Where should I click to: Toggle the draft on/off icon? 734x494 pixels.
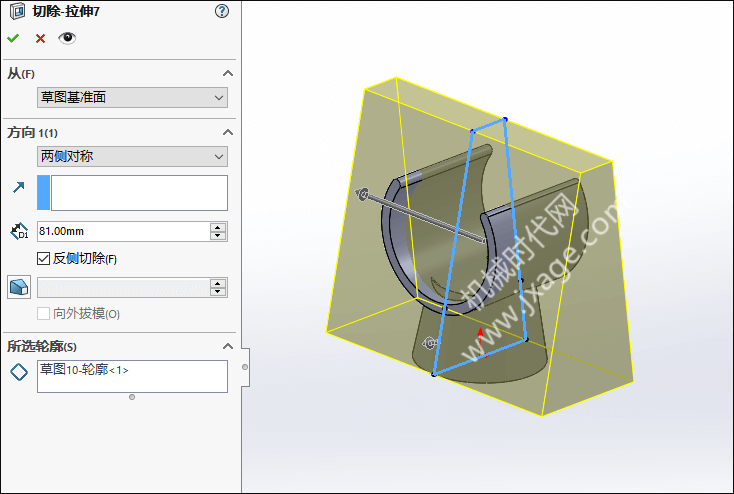pos(19,287)
